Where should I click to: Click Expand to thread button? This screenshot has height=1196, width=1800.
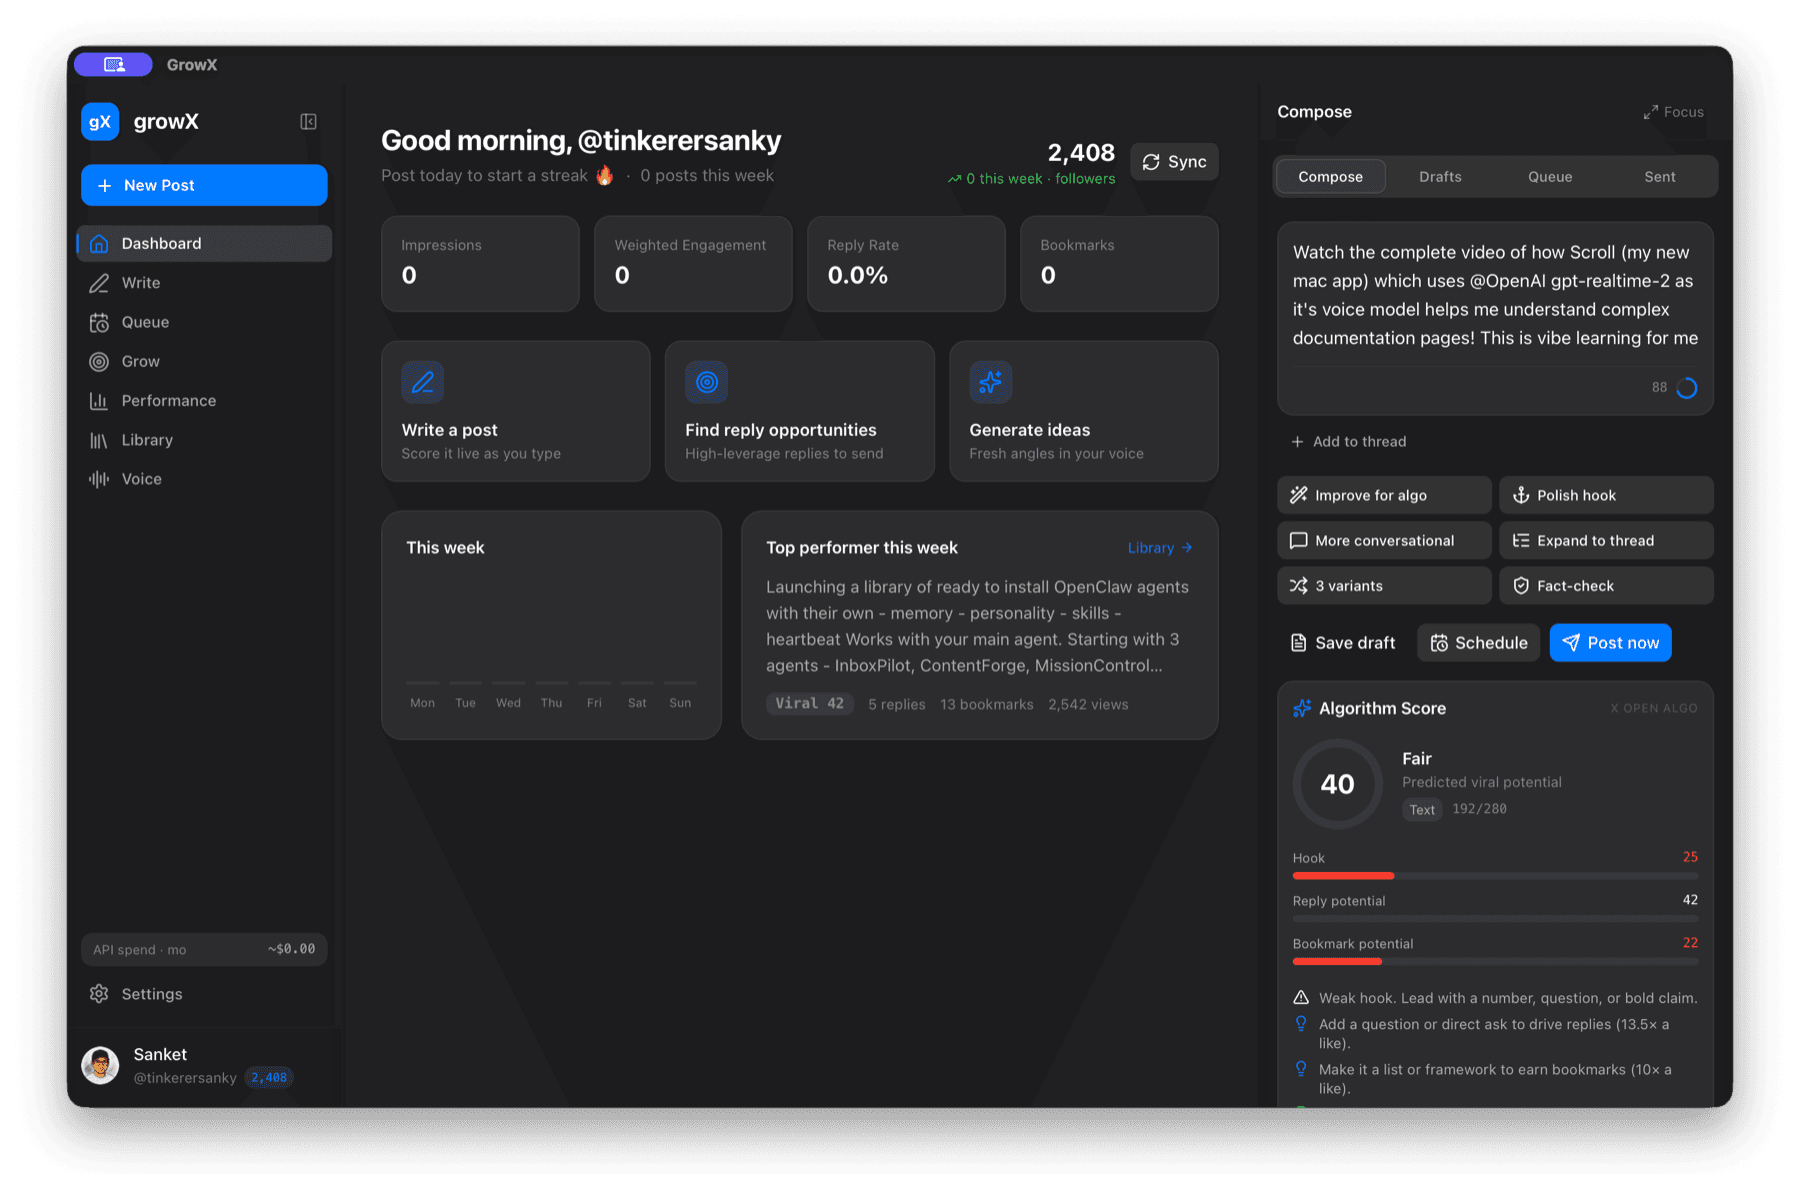pyautogui.click(x=1606, y=541)
